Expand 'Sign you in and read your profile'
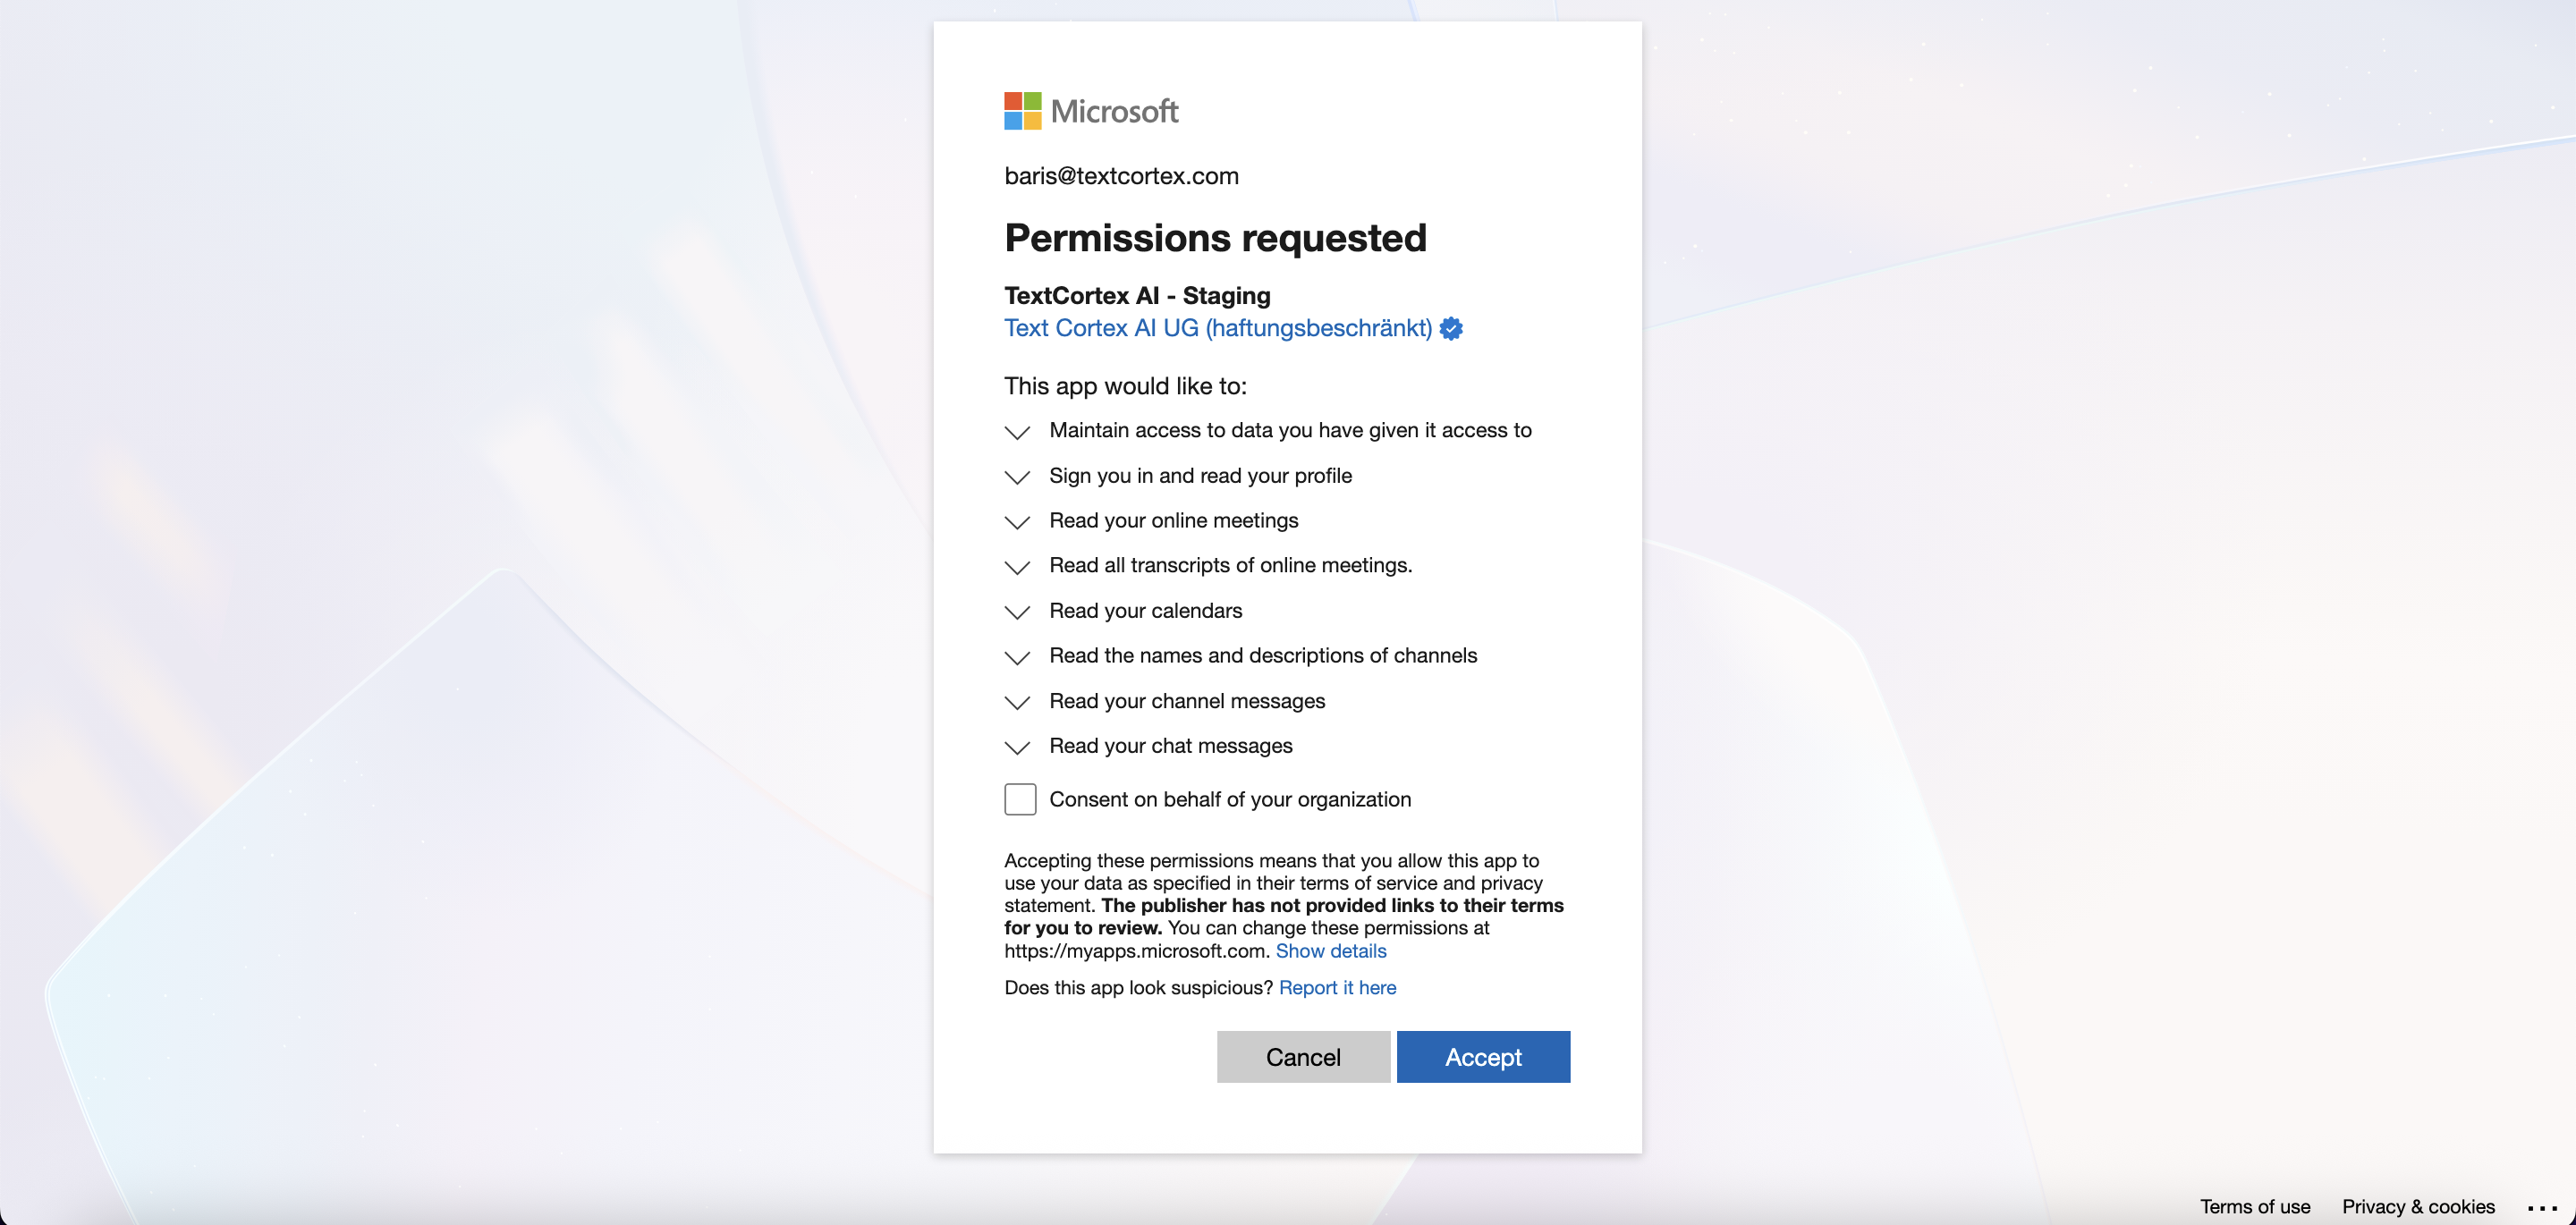2576x1225 pixels. tap(1017, 477)
